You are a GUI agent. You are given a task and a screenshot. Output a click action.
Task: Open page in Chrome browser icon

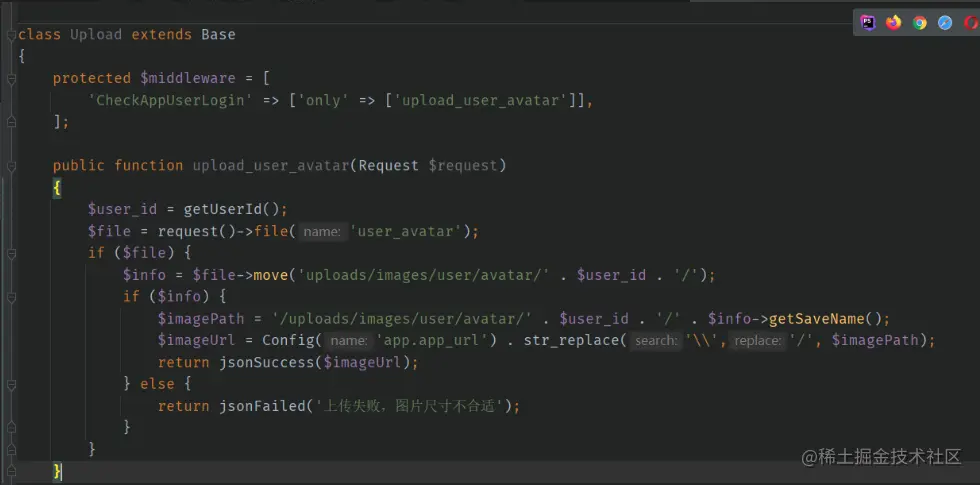(x=919, y=23)
